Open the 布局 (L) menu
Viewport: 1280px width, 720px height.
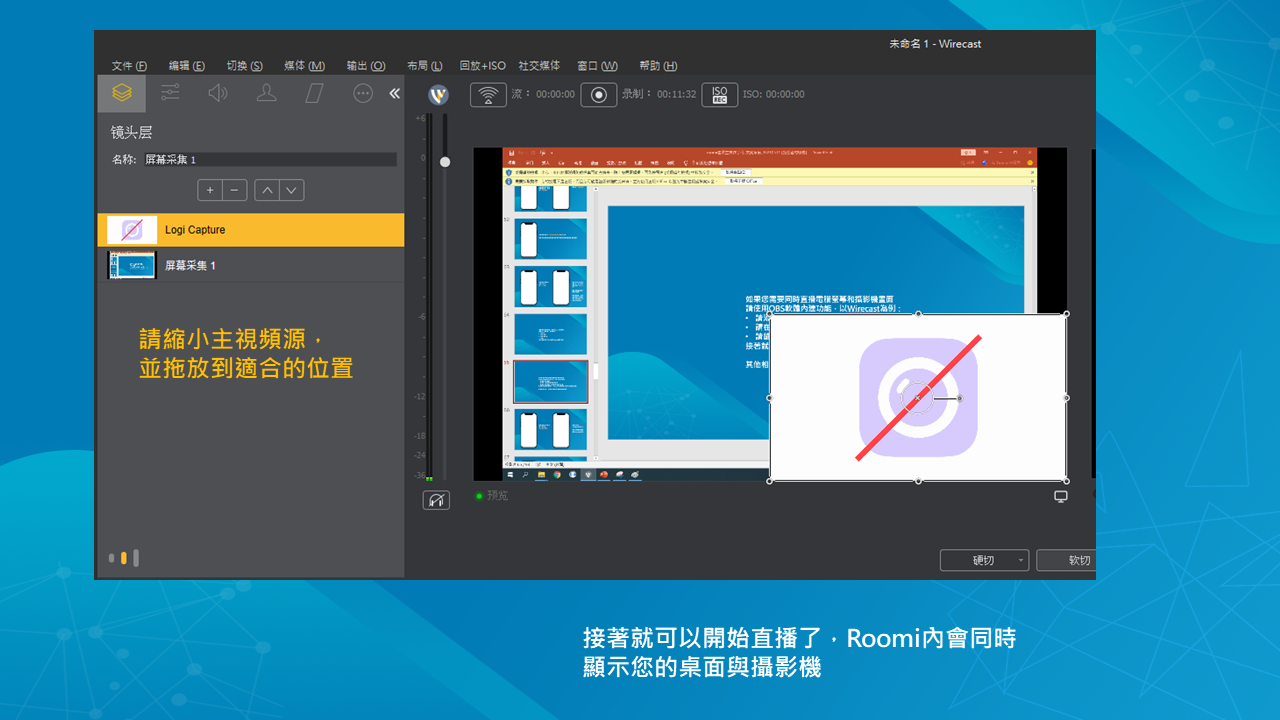(x=424, y=66)
